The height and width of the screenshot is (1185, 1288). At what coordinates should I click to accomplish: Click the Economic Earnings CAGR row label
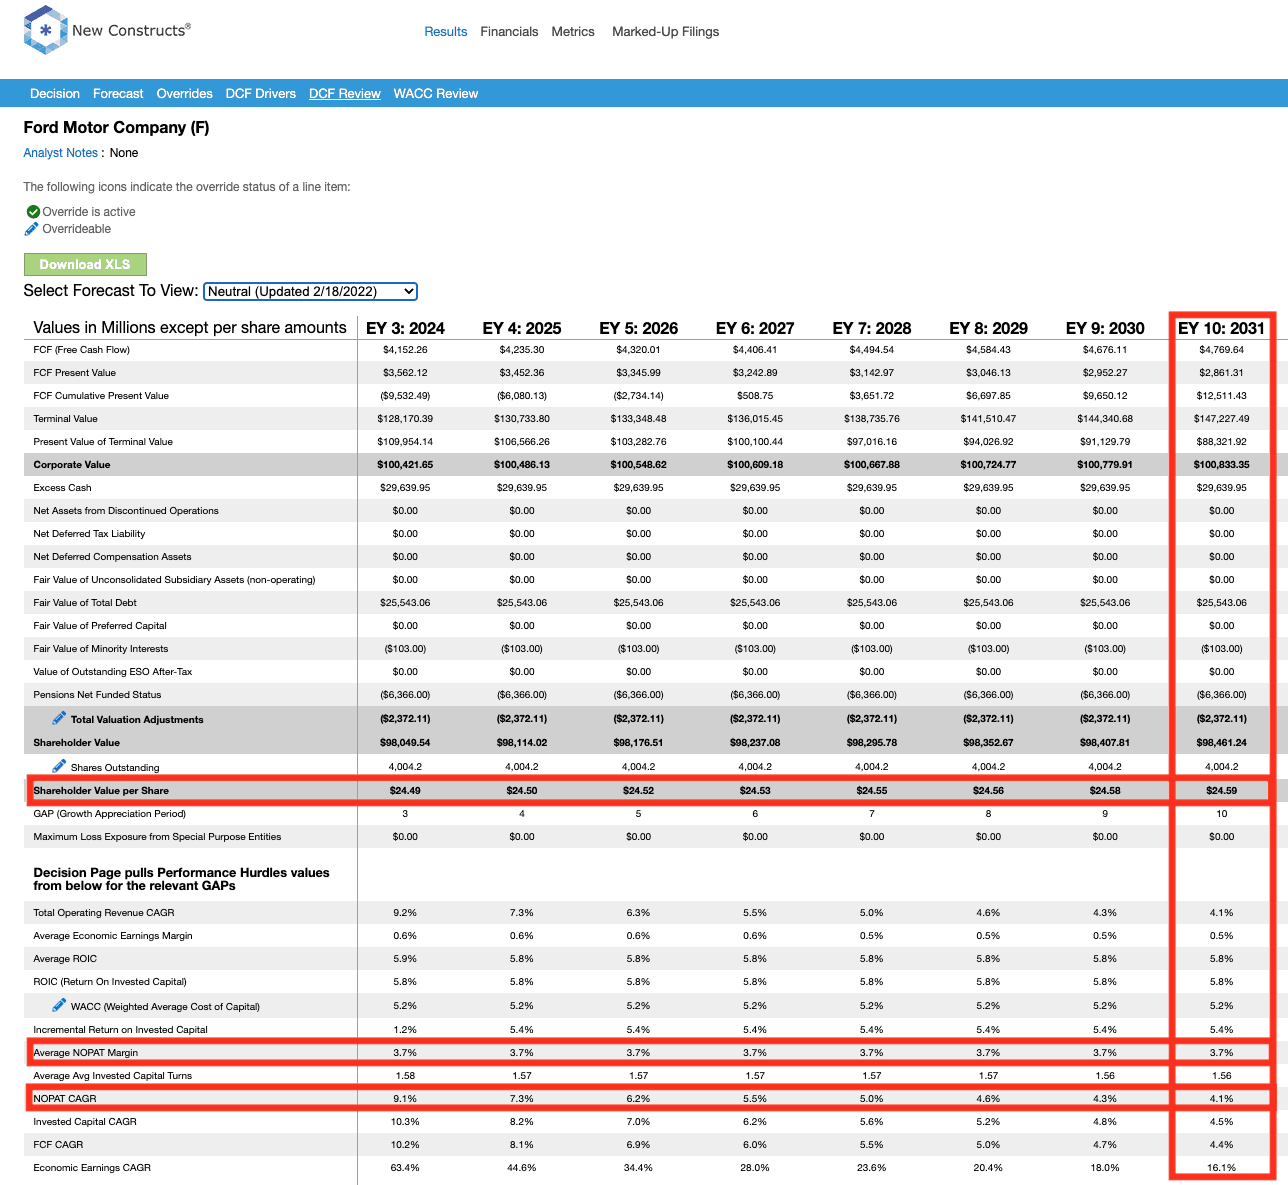tap(92, 1168)
